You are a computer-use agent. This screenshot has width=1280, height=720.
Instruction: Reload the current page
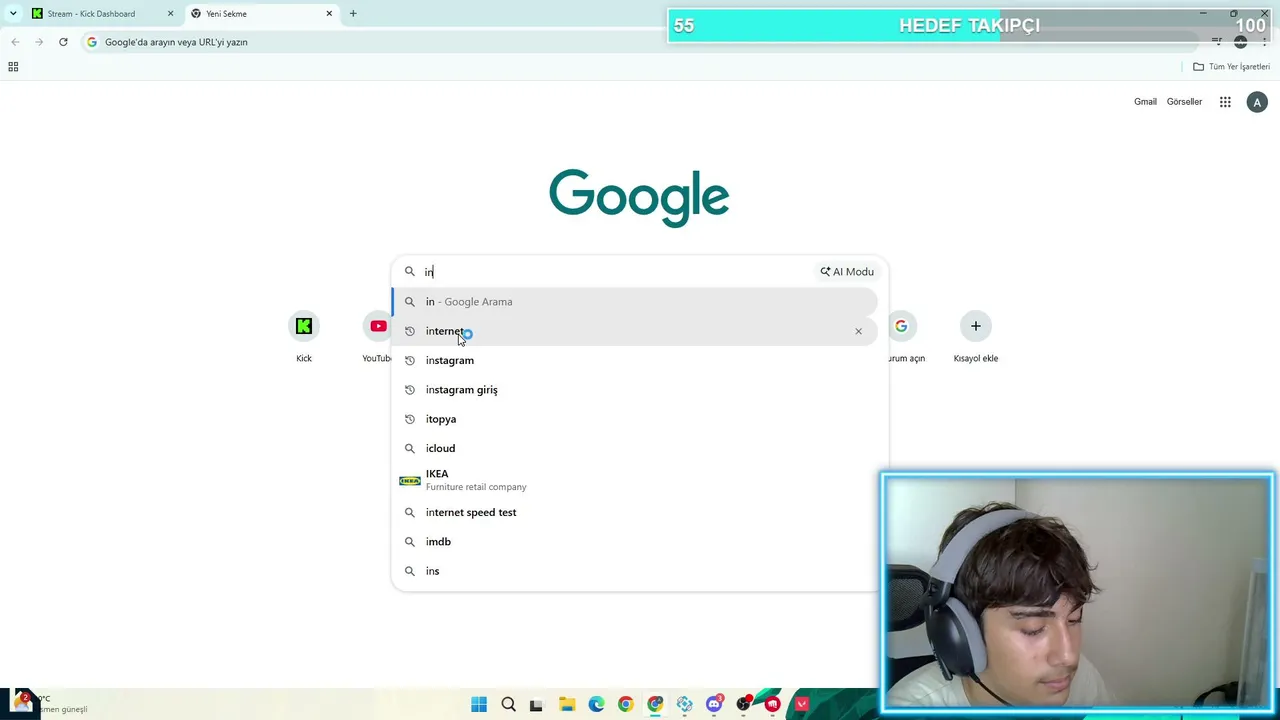pos(63,42)
